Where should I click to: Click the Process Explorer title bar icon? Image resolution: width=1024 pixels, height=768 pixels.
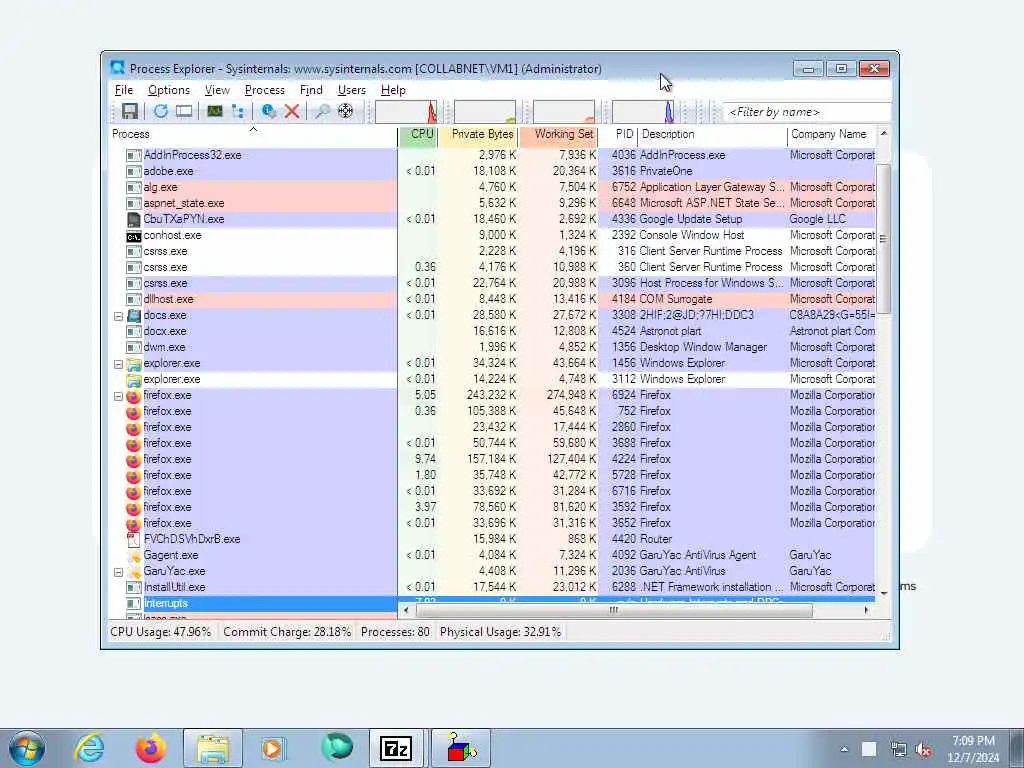pyautogui.click(x=118, y=68)
